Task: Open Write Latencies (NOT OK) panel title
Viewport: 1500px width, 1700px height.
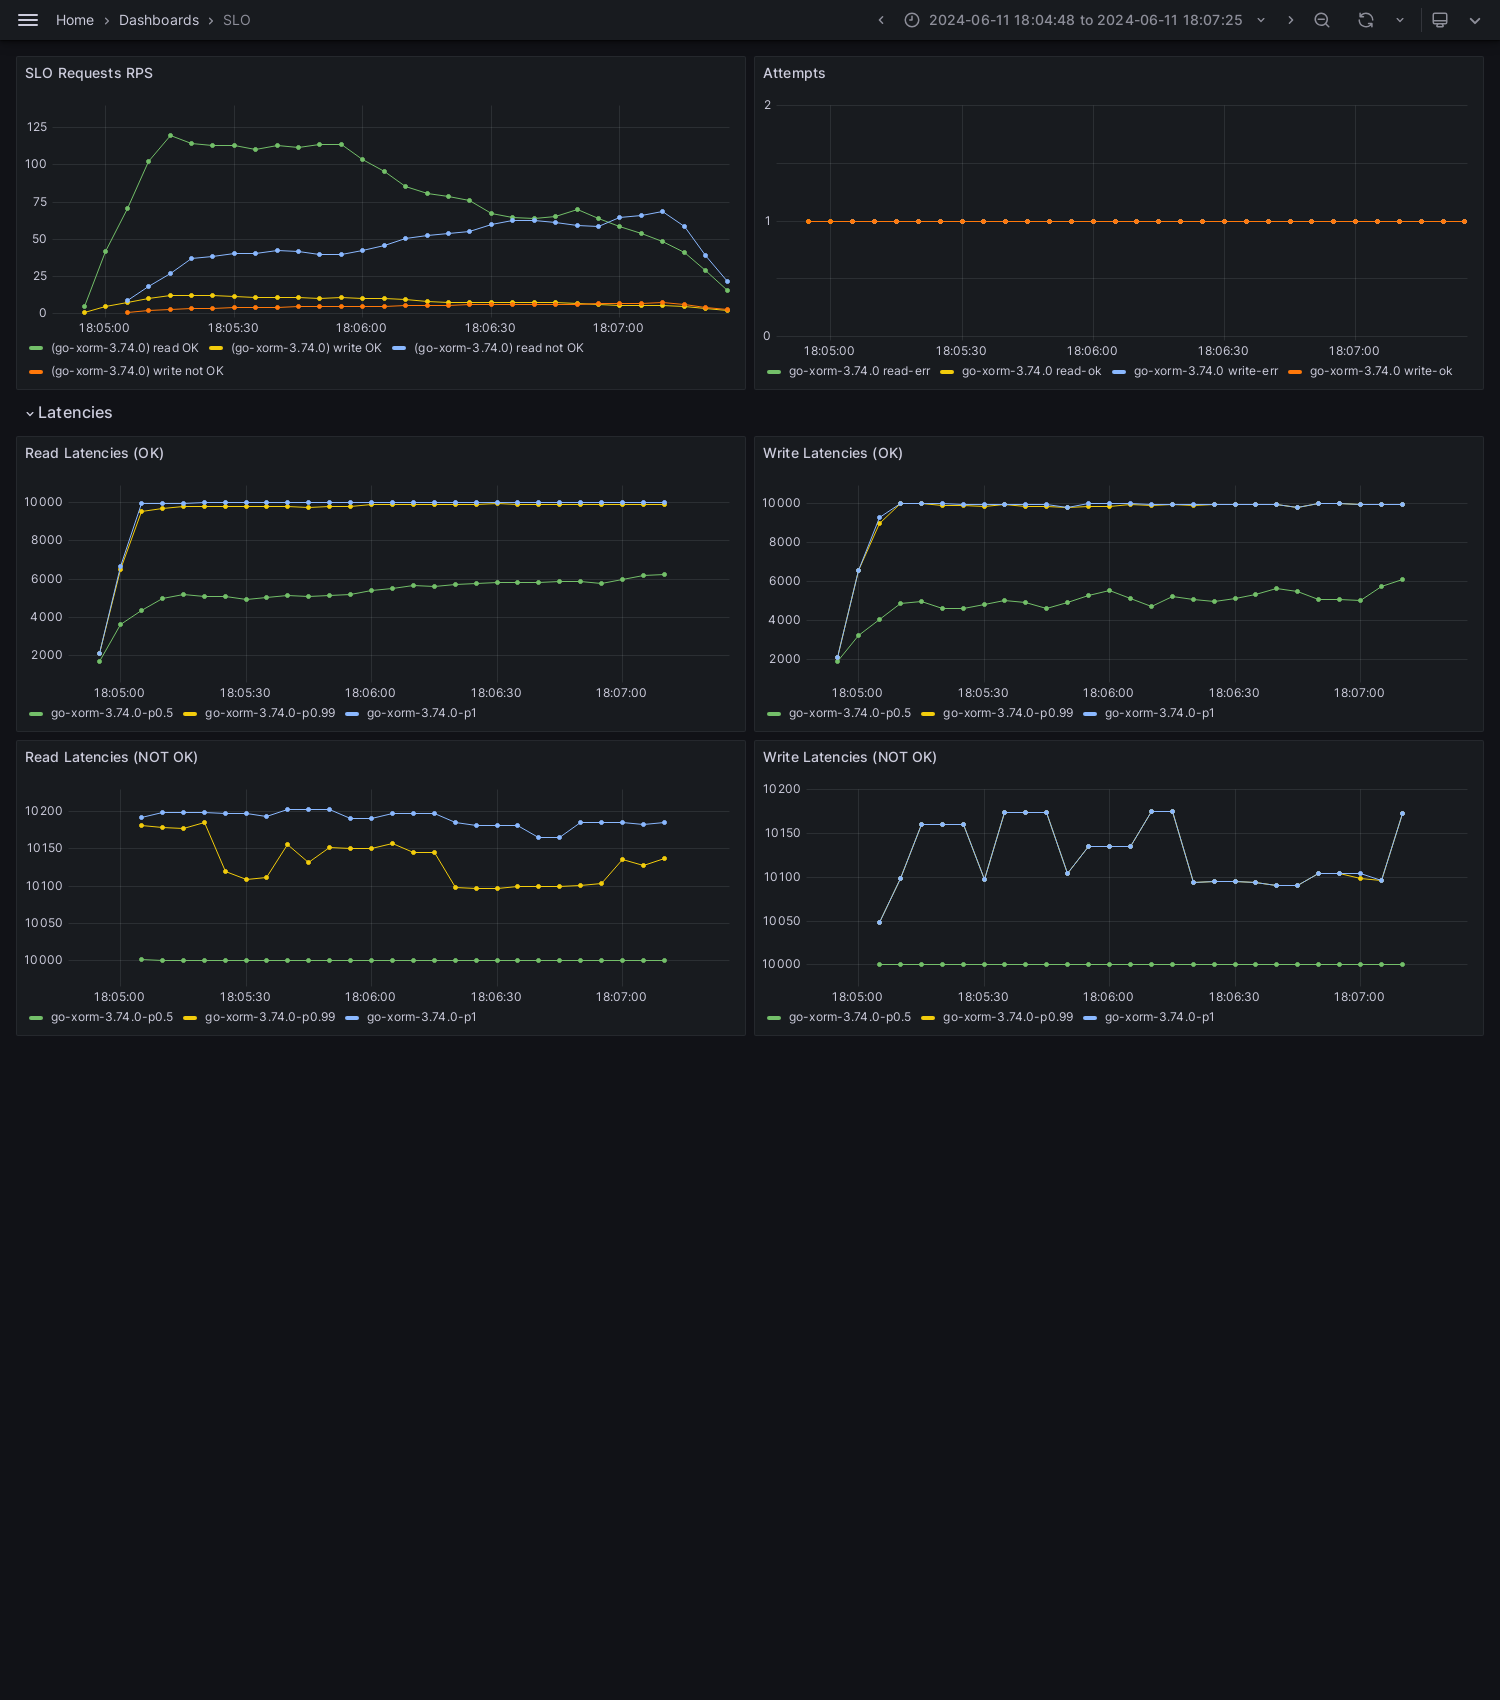Action: point(850,757)
